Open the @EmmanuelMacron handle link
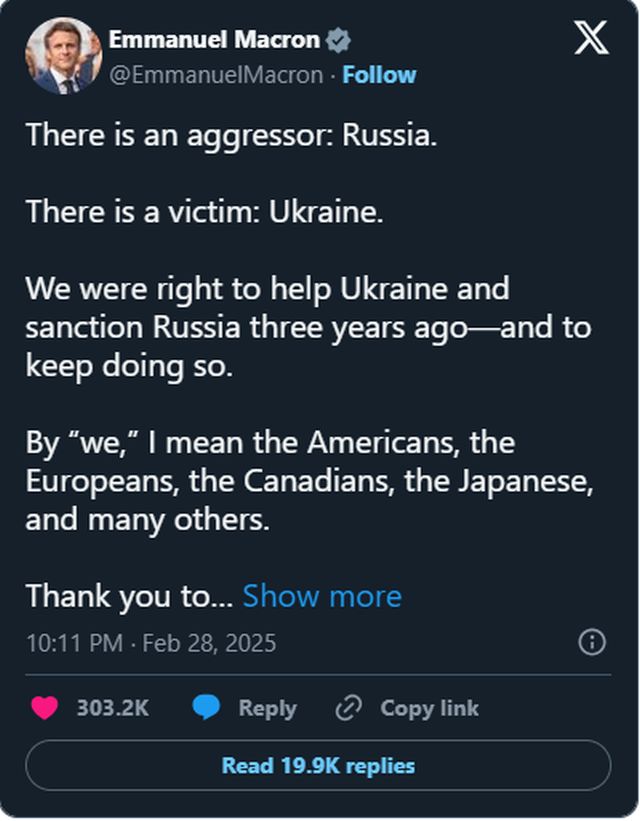This screenshot has width=640, height=821. pos(216,75)
